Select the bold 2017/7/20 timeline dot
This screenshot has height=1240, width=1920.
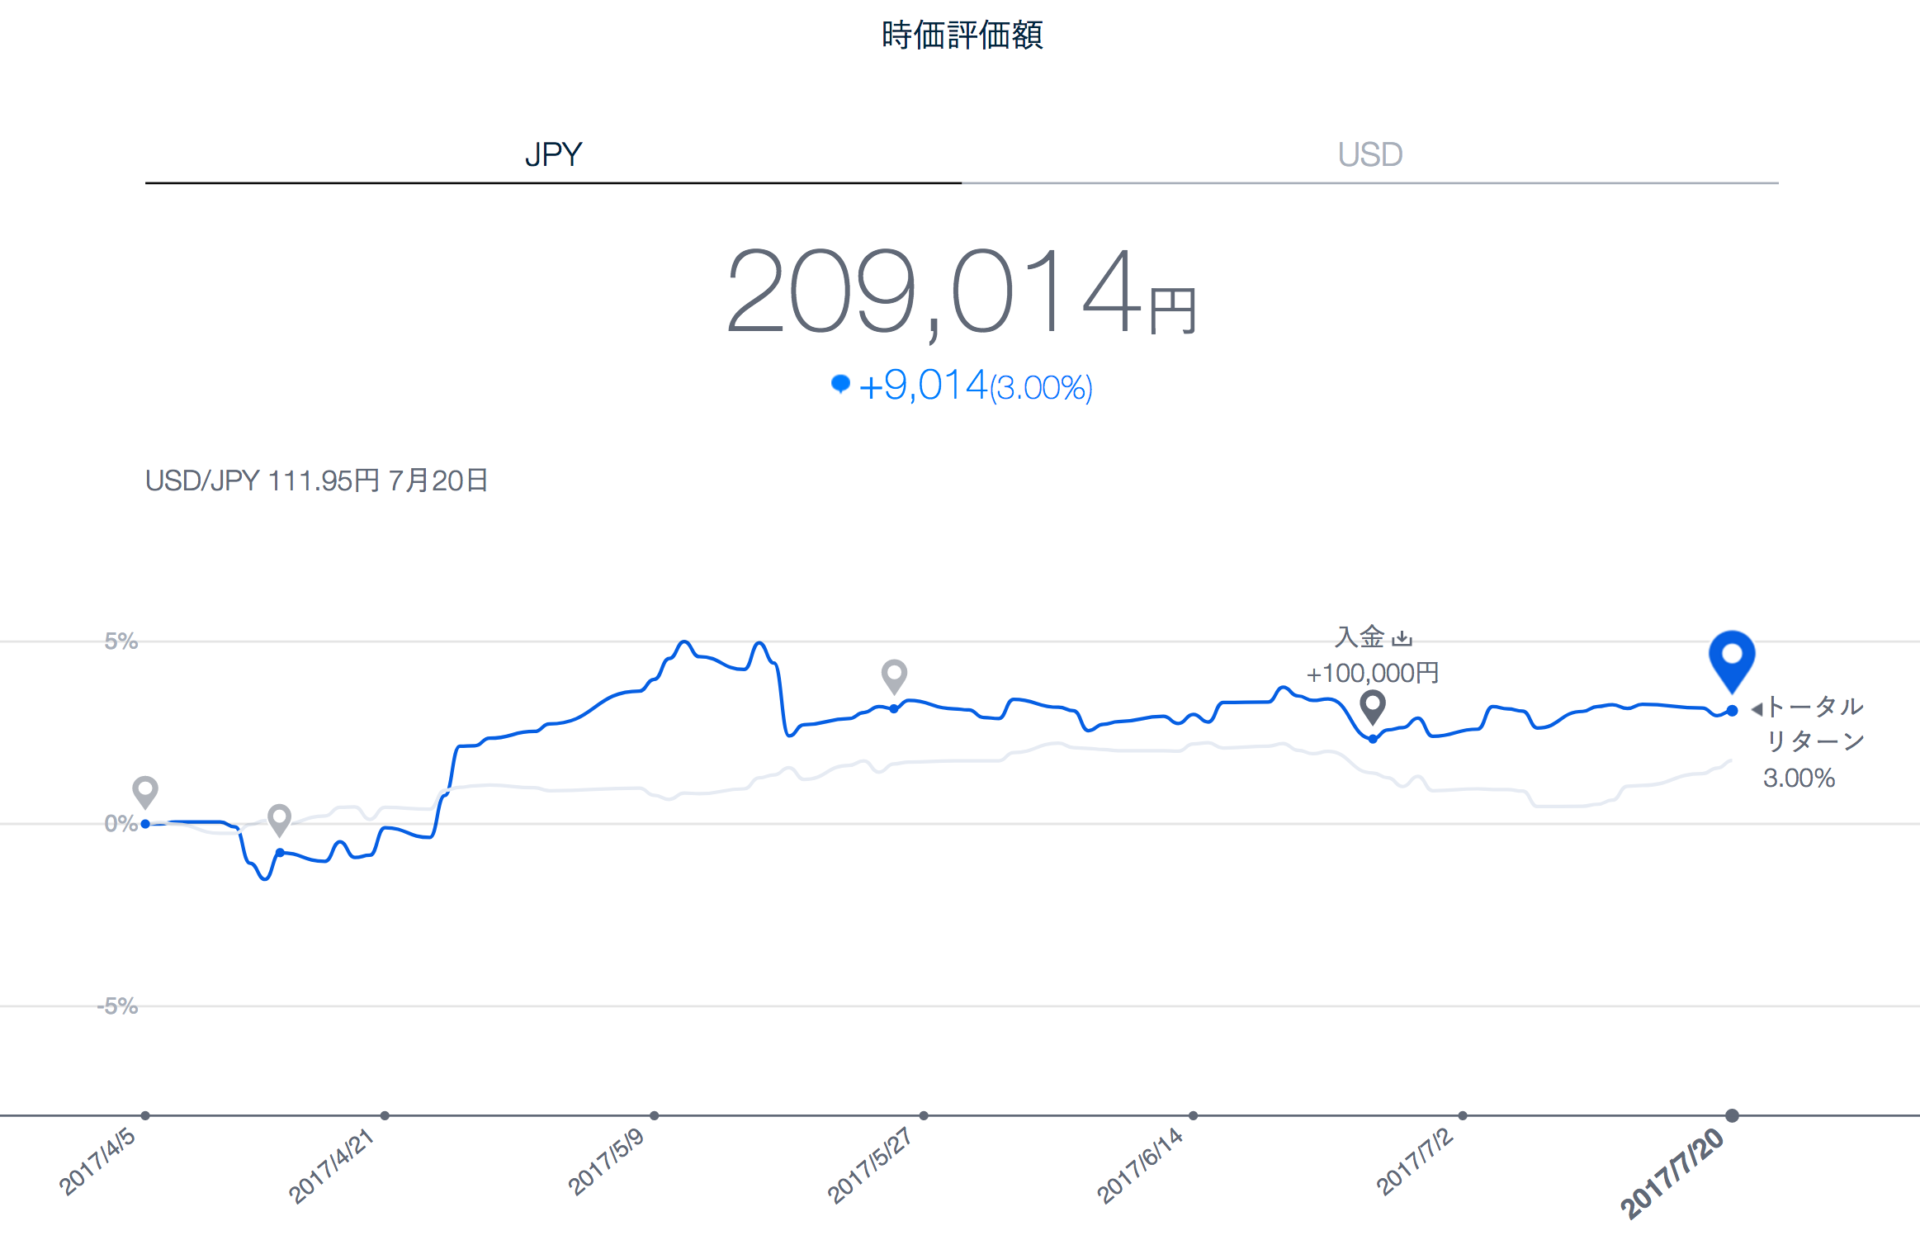coord(1732,1115)
